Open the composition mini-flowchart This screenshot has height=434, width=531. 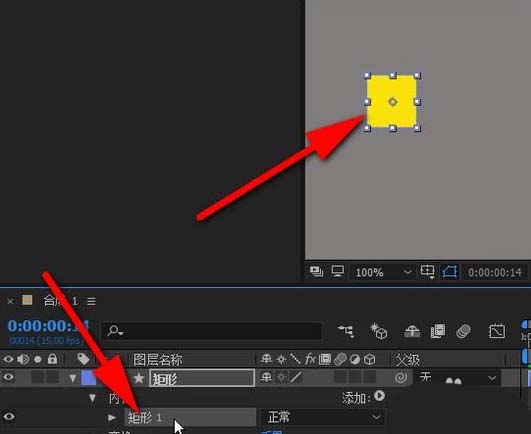coord(346,331)
